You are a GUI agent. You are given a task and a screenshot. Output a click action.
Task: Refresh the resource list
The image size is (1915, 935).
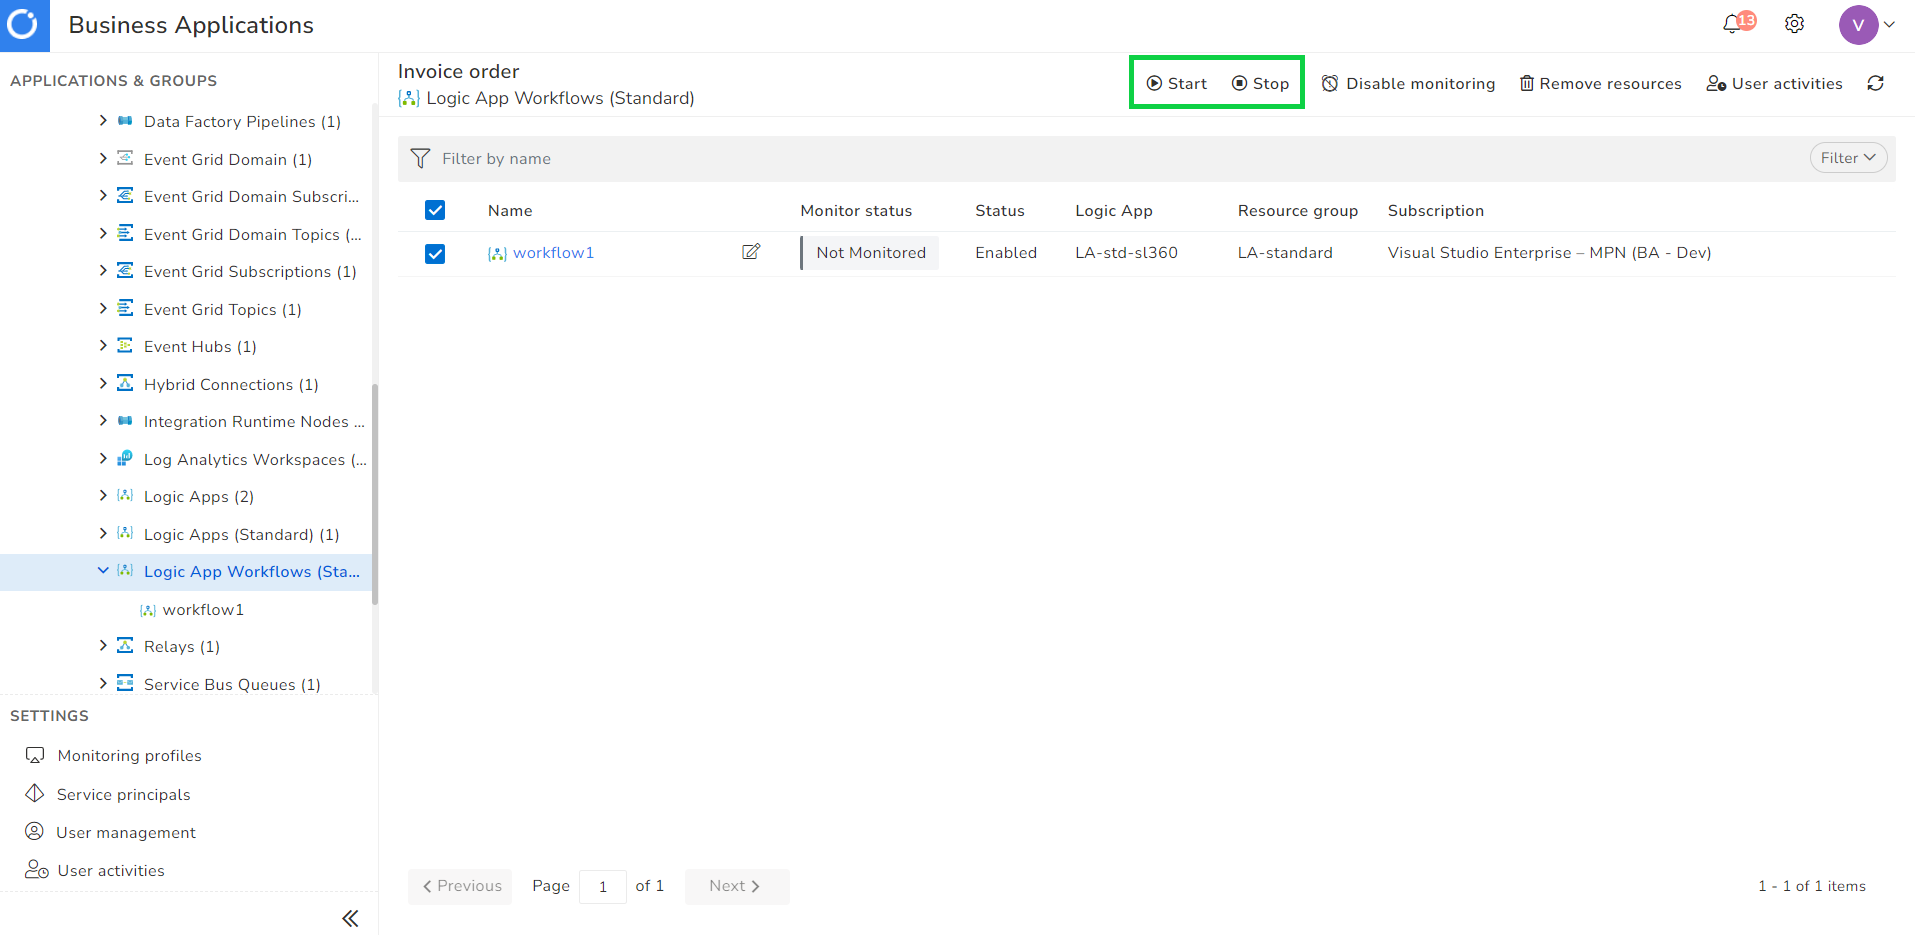(x=1876, y=83)
